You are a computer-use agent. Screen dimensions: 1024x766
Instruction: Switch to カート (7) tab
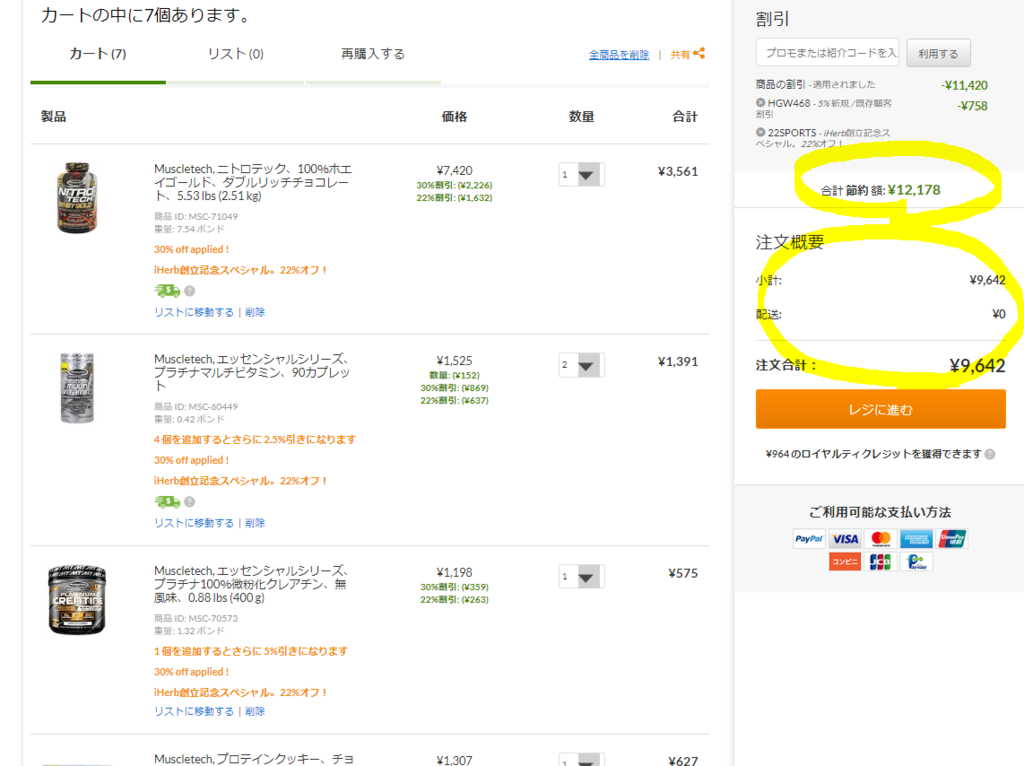(98, 54)
